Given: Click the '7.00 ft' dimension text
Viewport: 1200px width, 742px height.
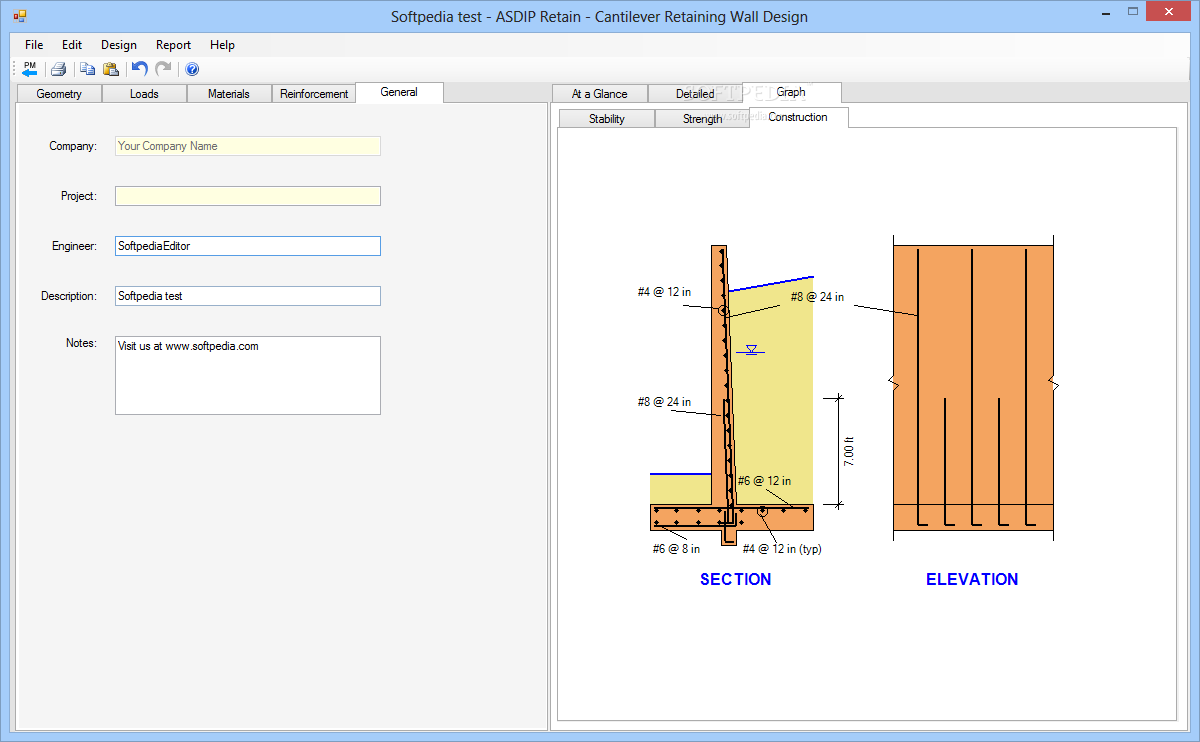Looking at the screenshot, I should 849,452.
